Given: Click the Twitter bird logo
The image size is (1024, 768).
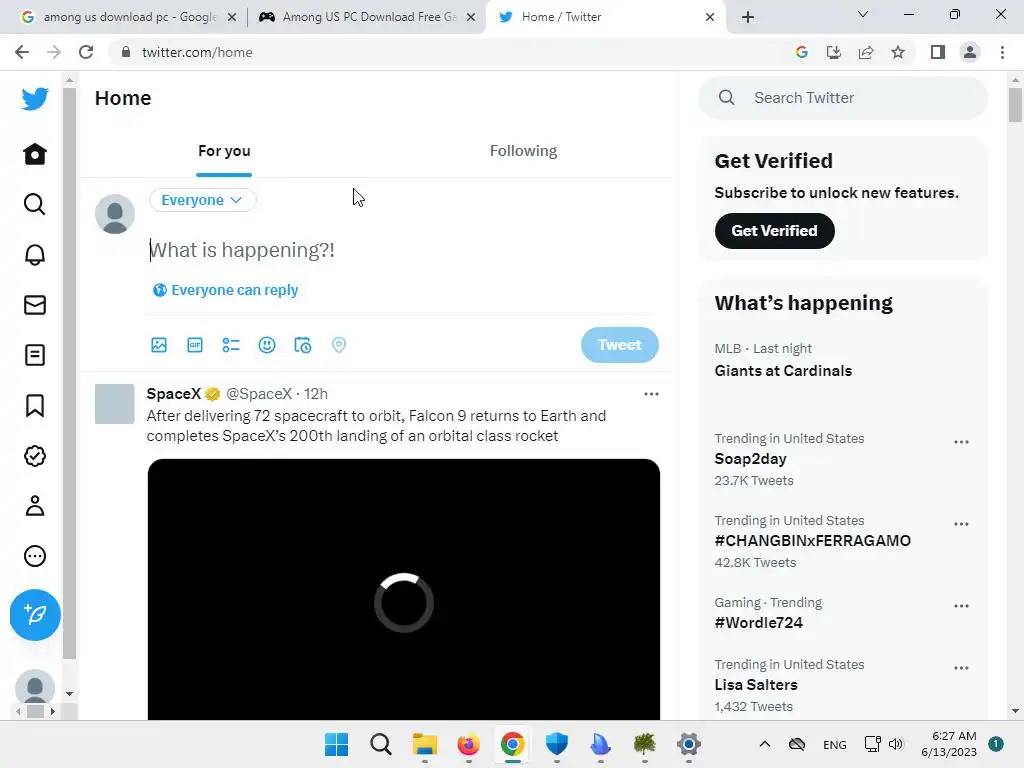Looking at the screenshot, I should pyautogui.click(x=35, y=99).
